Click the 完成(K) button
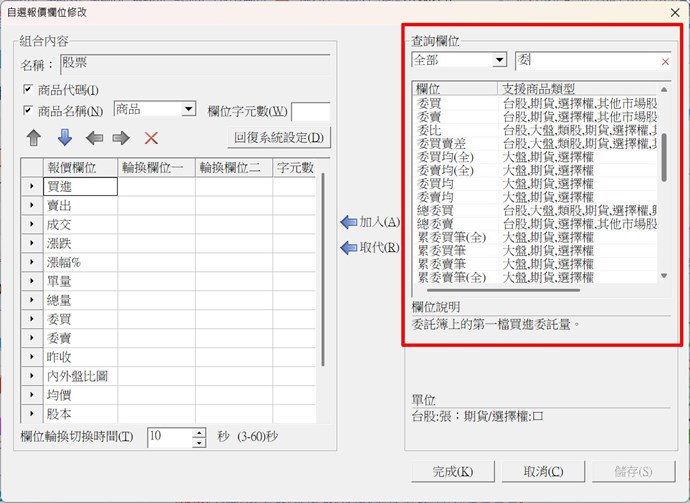Viewport: 690px width, 503px height. (452, 471)
